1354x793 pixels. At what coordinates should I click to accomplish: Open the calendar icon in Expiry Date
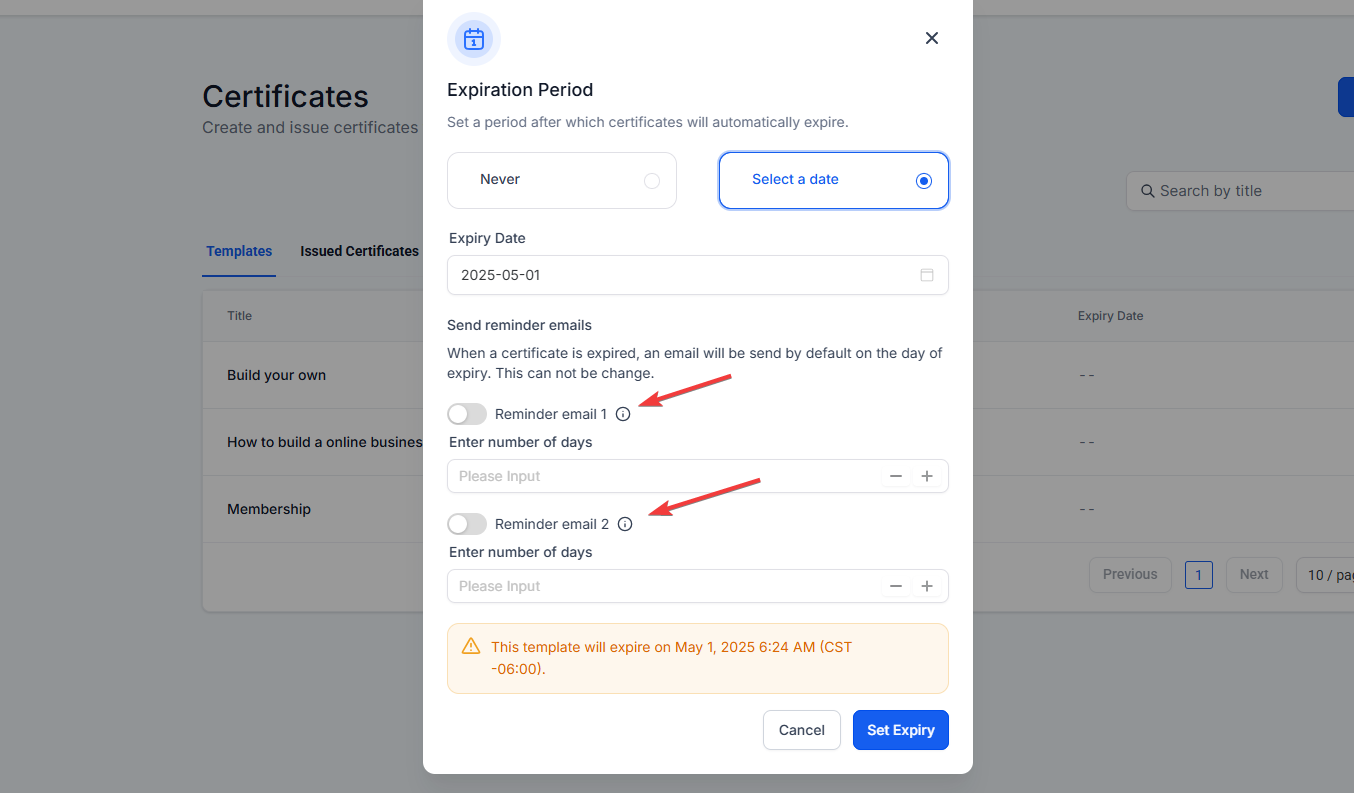(927, 275)
